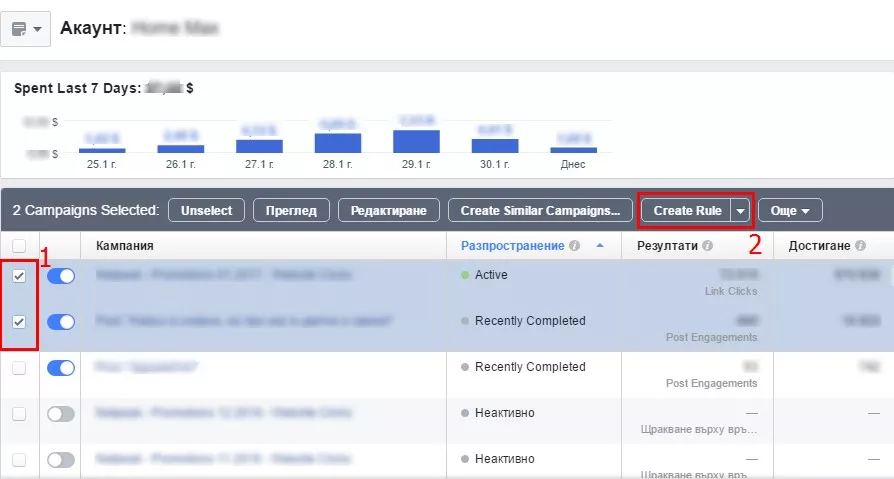894x479 pixels.
Task: Click the Днес spend bar
Action: (574, 151)
